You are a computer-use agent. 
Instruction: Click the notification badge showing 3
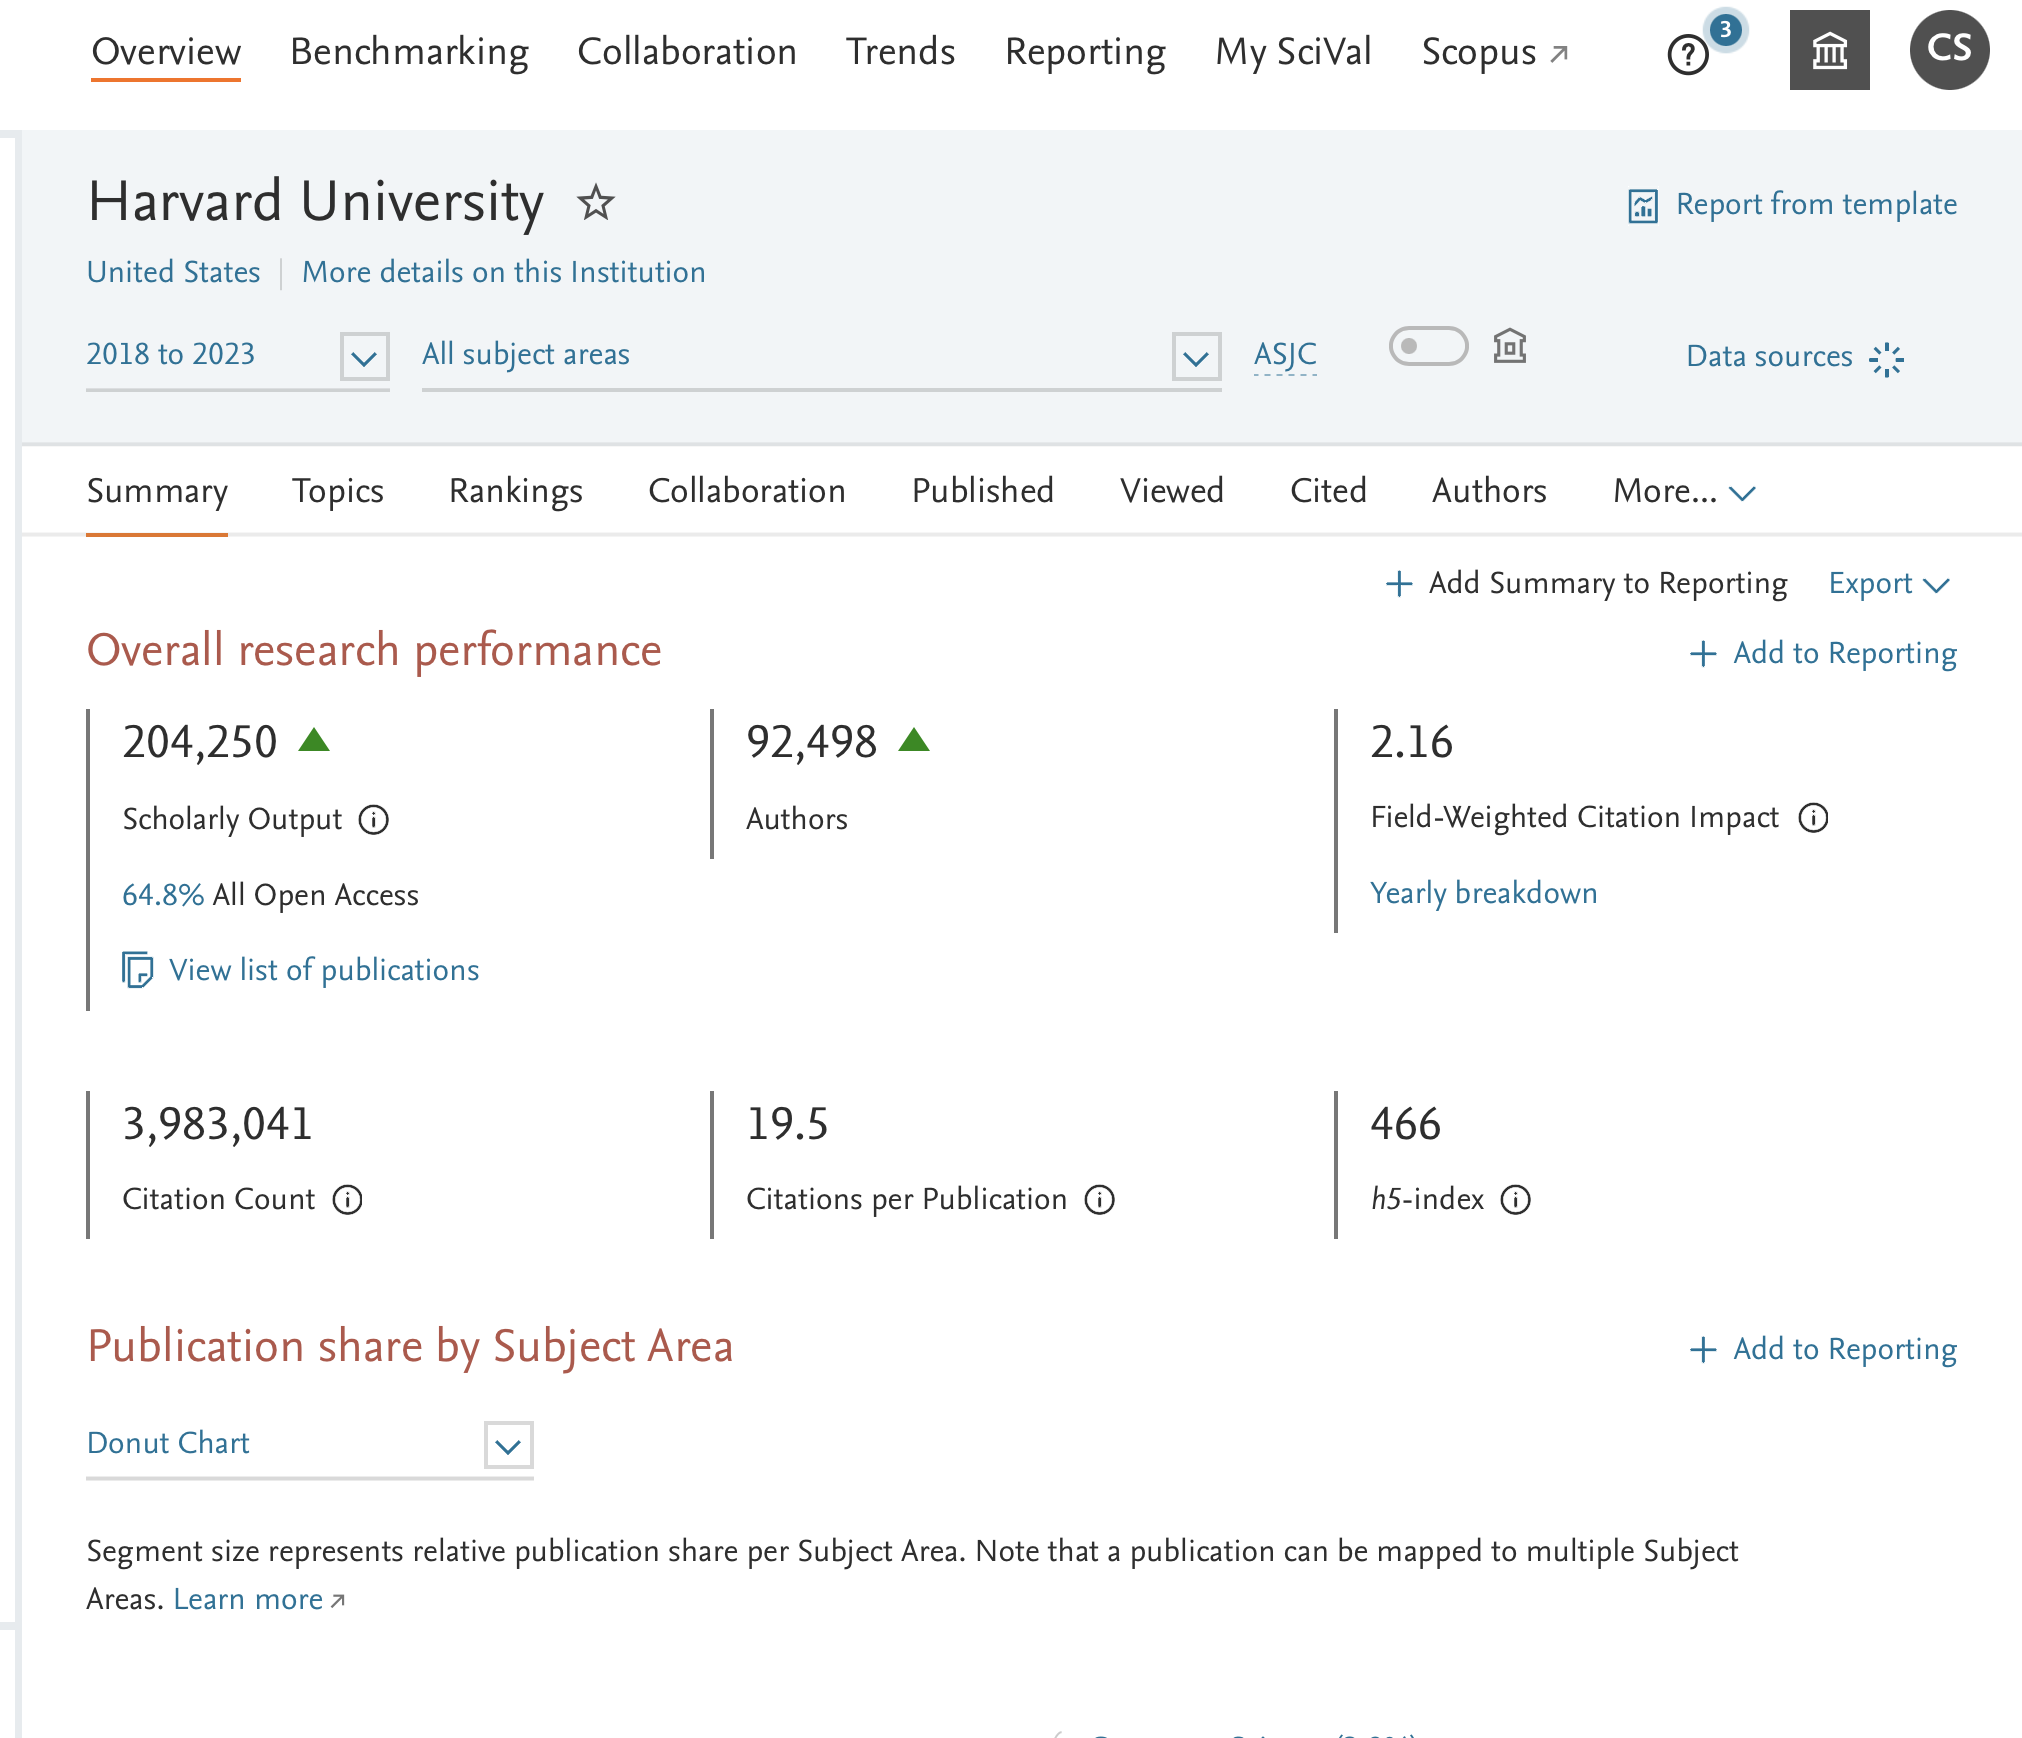pyautogui.click(x=1725, y=30)
